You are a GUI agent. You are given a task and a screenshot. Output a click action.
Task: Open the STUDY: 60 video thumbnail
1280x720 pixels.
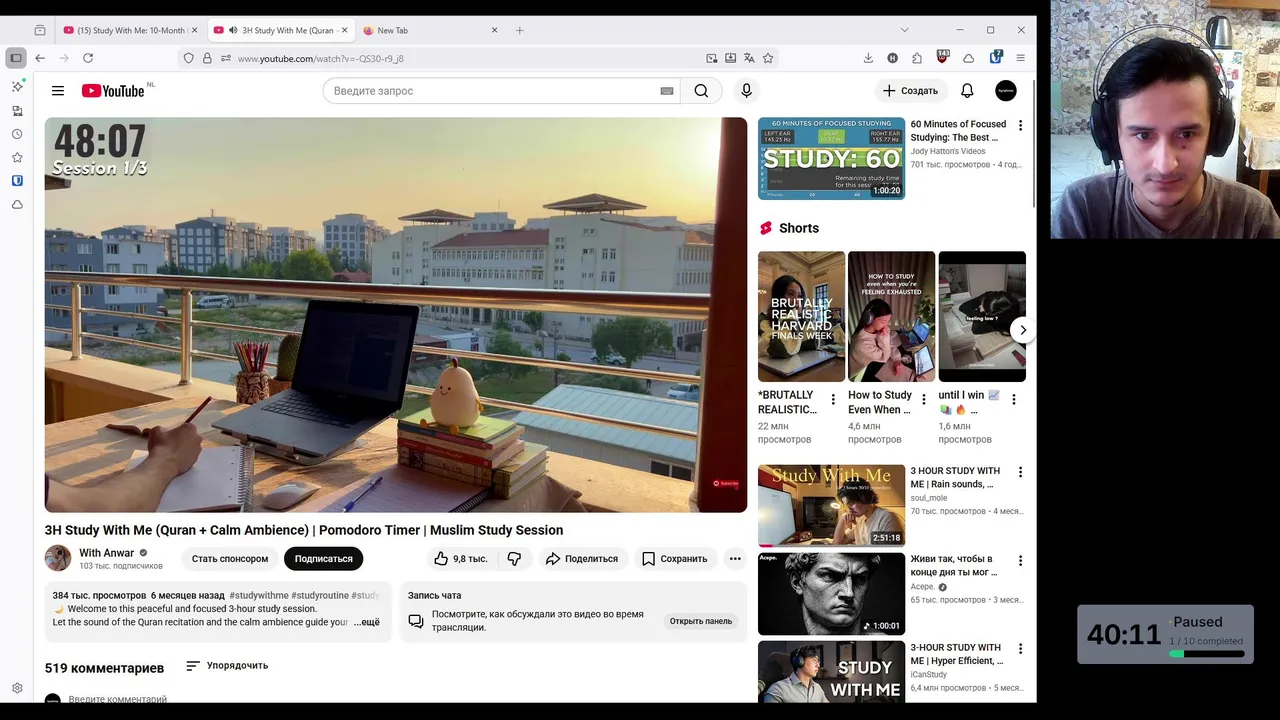831,158
